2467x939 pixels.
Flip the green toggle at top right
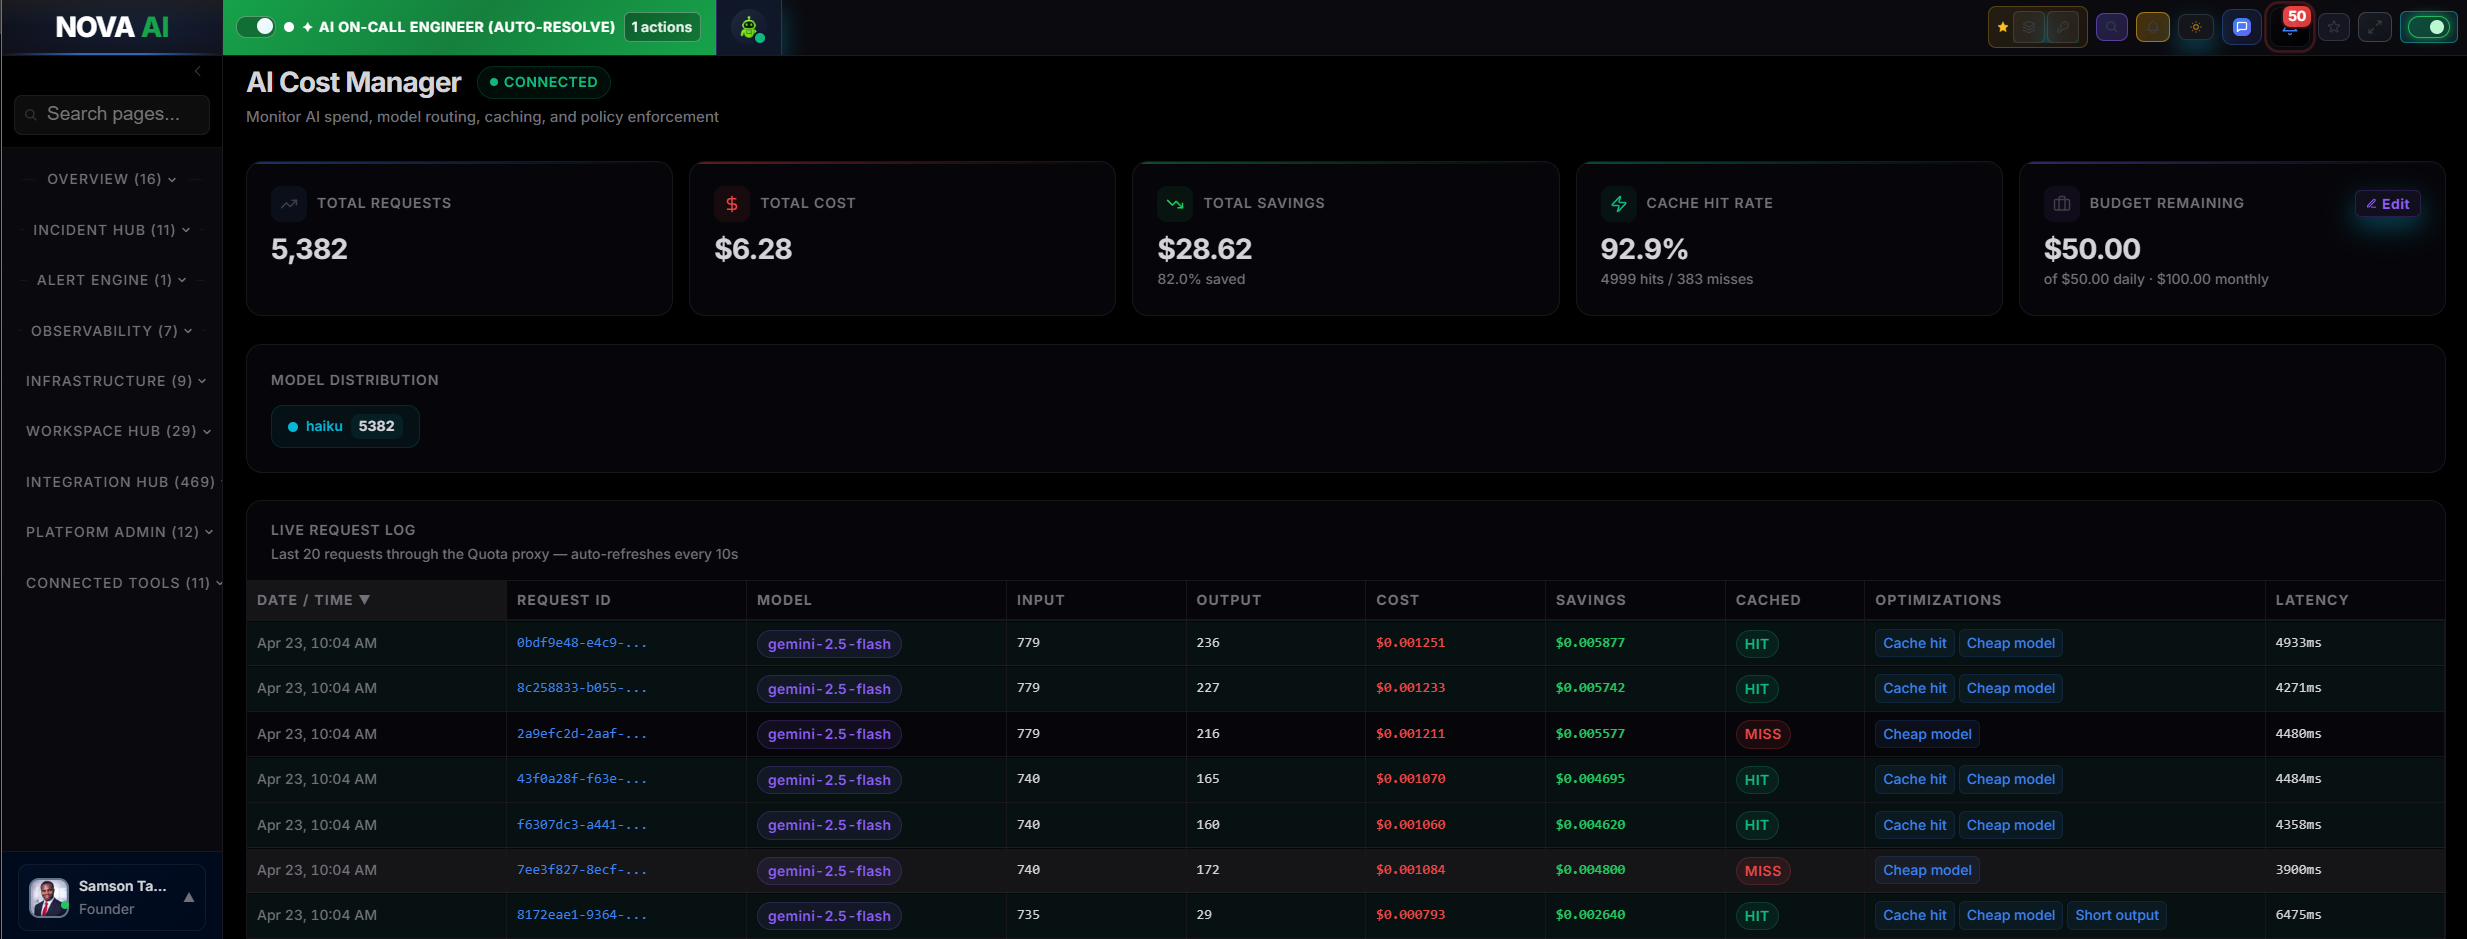click(x=2430, y=27)
